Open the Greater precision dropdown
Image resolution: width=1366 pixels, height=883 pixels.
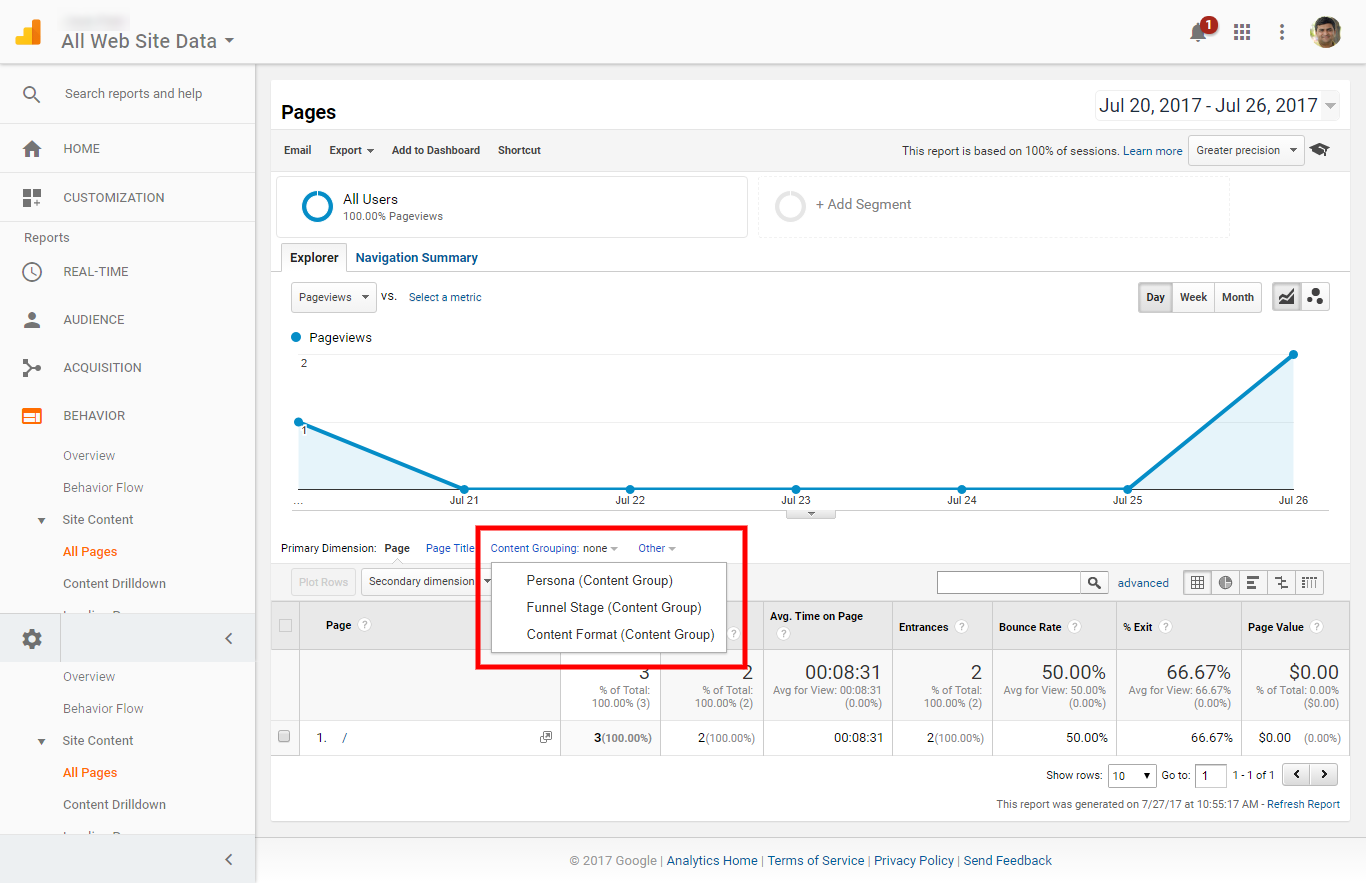pyautogui.click(x=1246, y=150)
